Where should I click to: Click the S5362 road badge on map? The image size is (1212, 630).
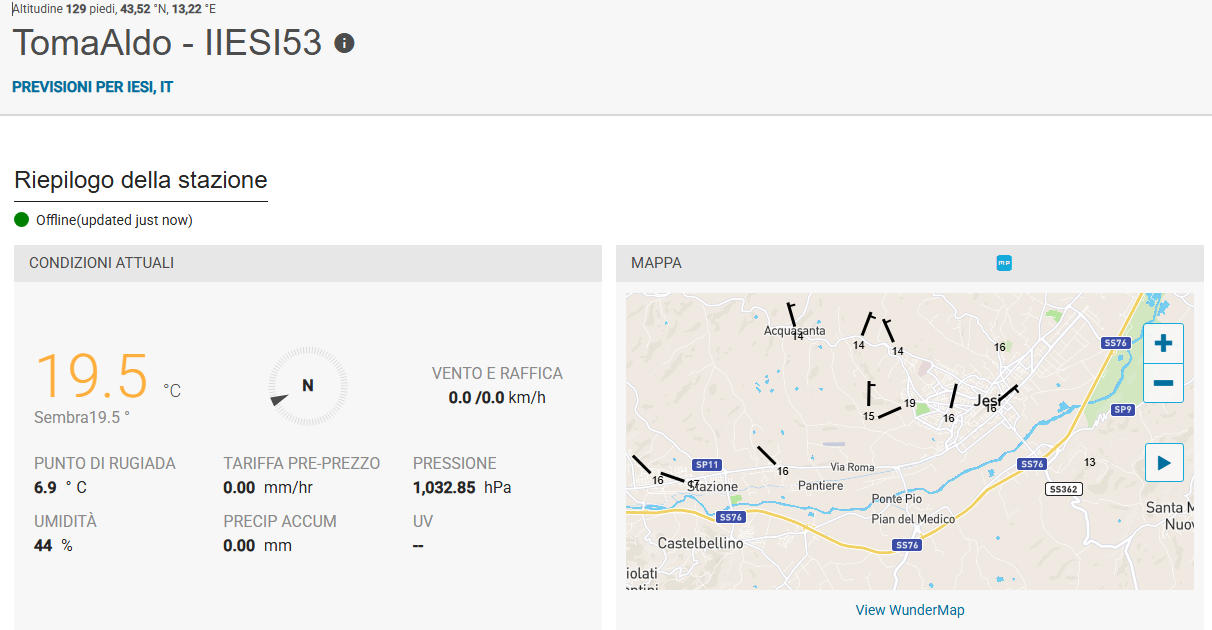1062,489
